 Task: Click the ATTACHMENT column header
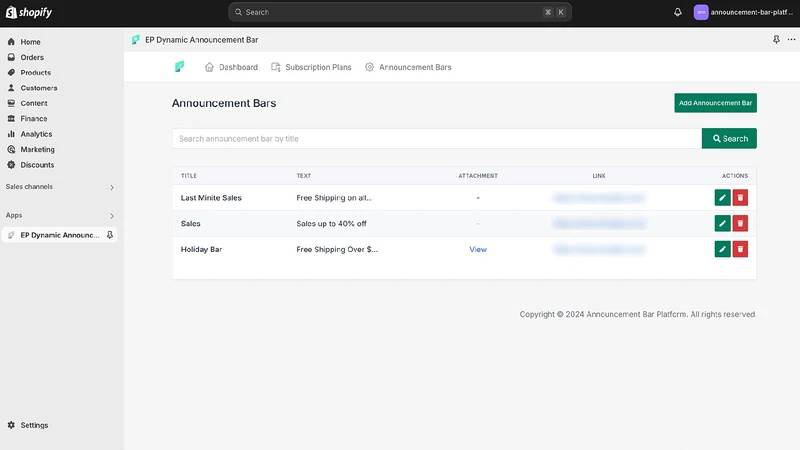click(x=478, y=176)
